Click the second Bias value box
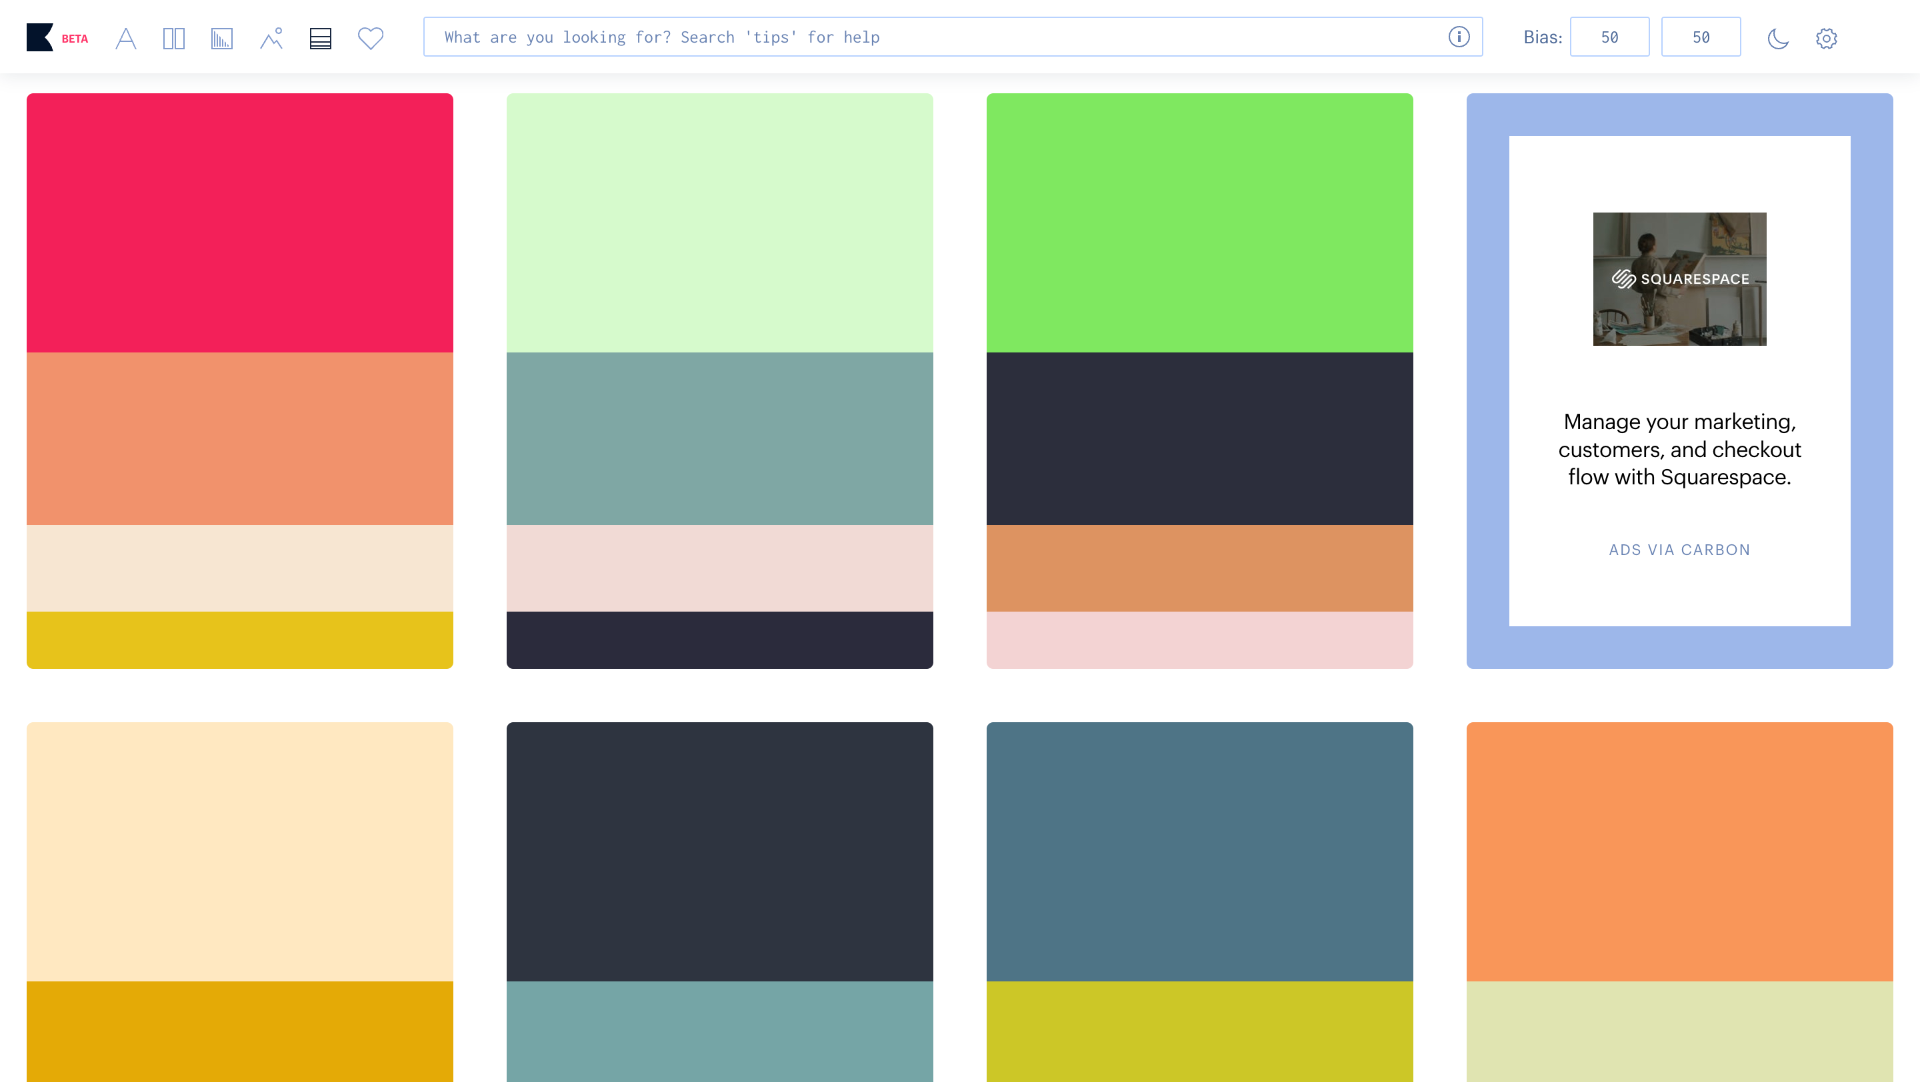The width and height of the screenshot is (1920, 1082). (1701, 37)
